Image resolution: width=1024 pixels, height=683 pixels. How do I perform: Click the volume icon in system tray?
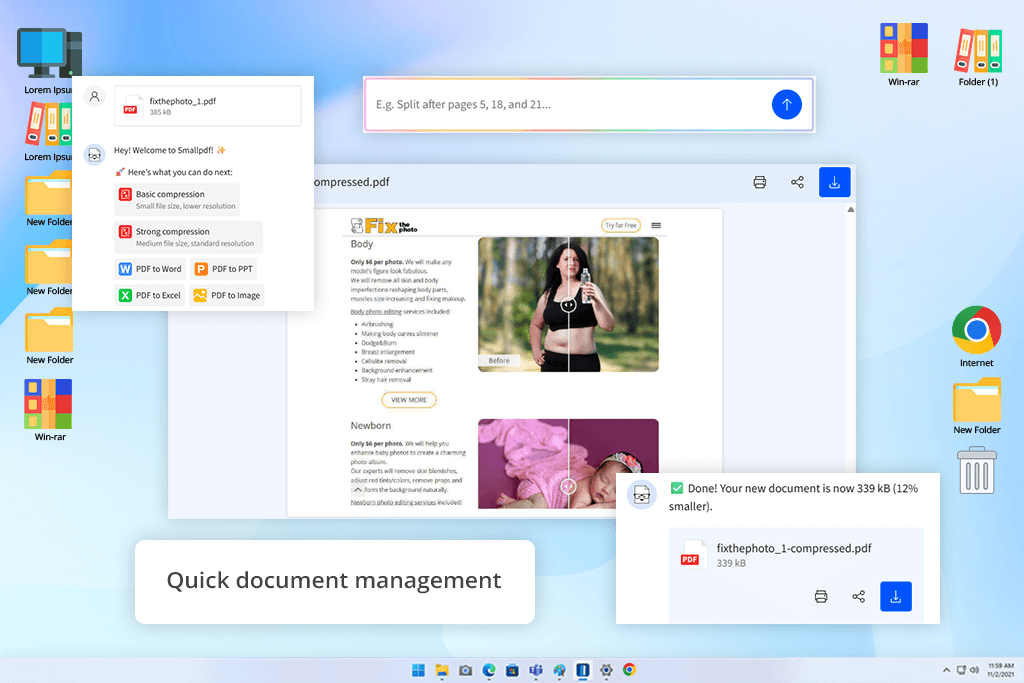pyautogui.click(x=974, y=670)
